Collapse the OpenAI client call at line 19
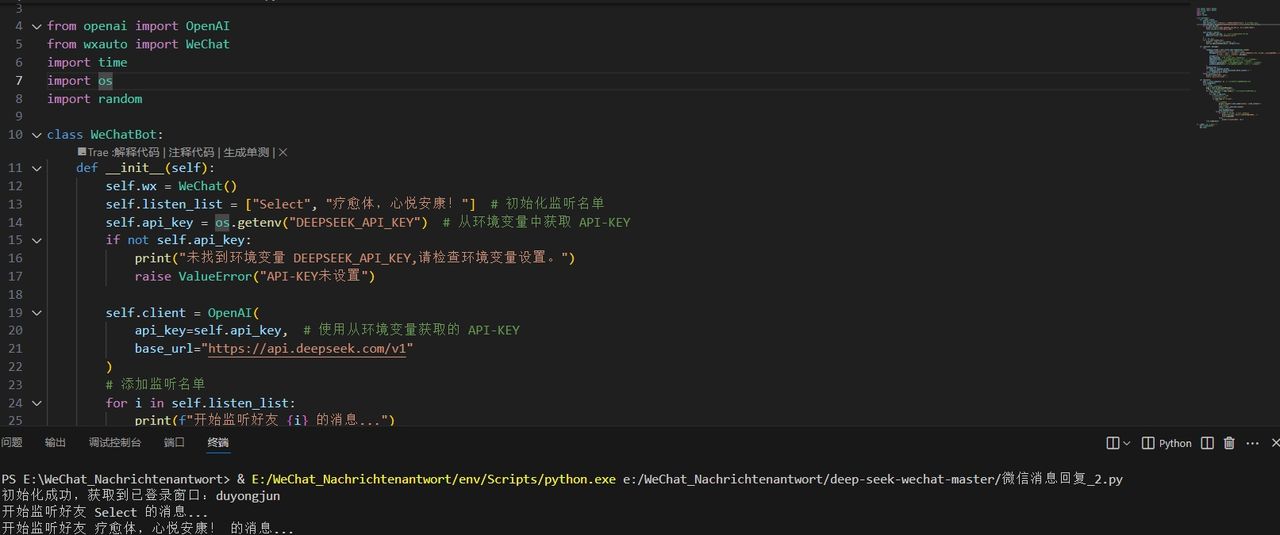1280x535 pixels. point(37,312)
